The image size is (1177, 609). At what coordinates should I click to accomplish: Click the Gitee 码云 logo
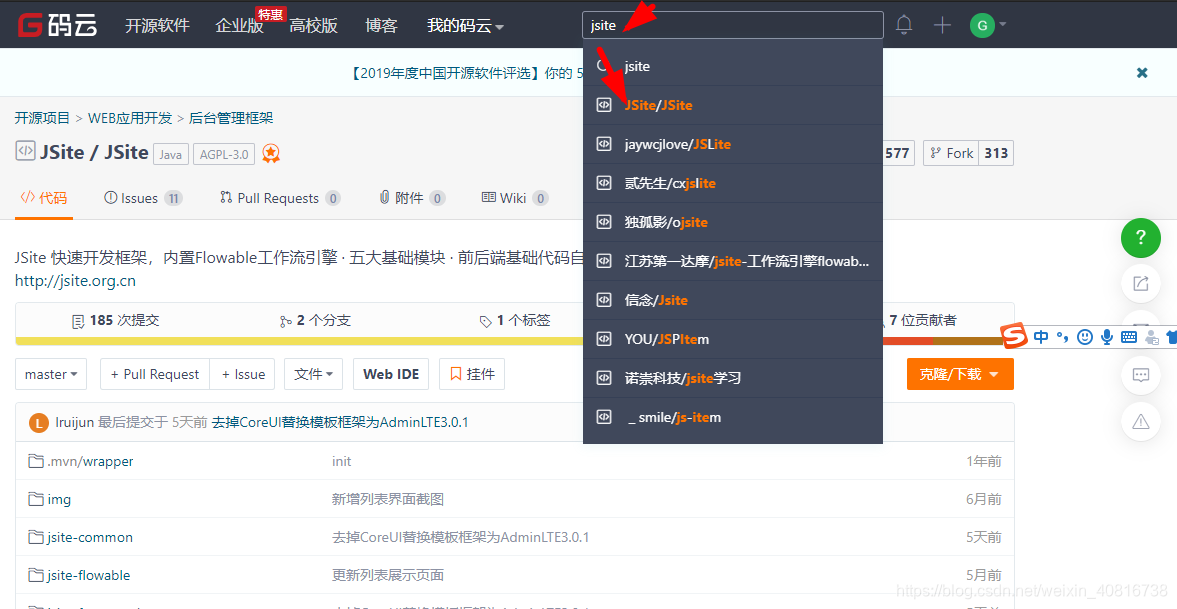pos(58,25)
